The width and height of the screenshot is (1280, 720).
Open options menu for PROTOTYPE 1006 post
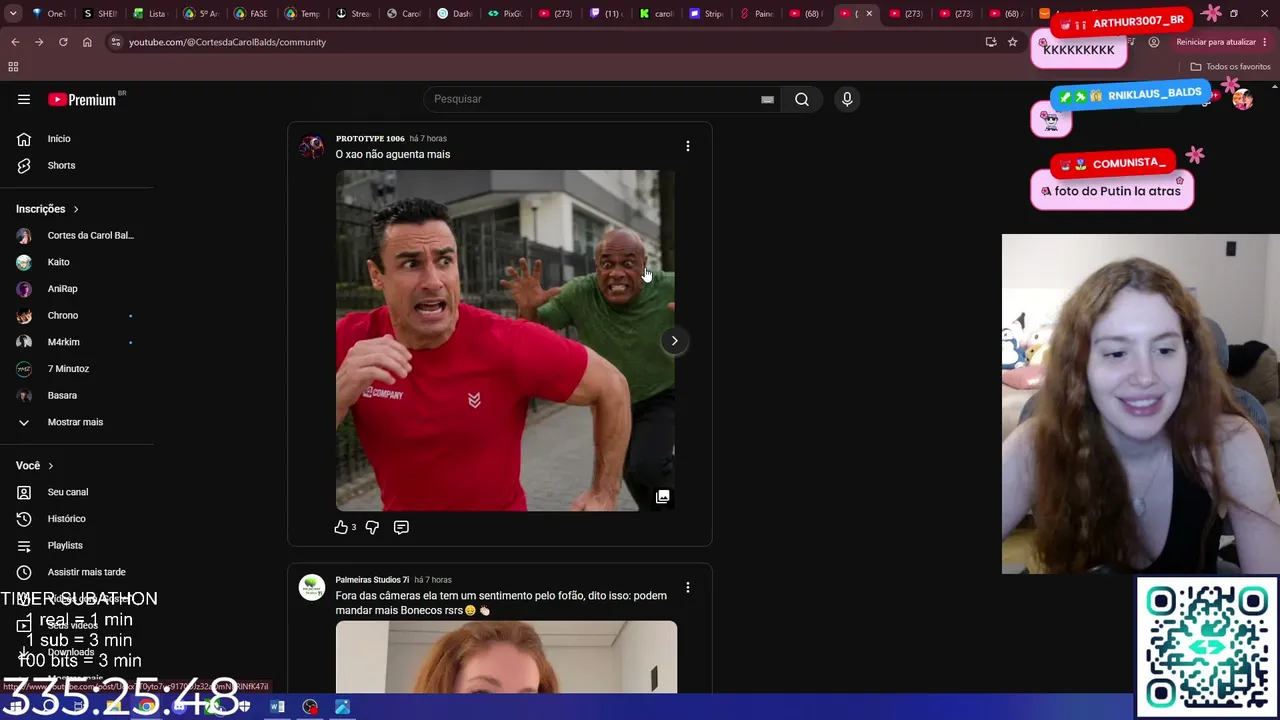[688, 146]
